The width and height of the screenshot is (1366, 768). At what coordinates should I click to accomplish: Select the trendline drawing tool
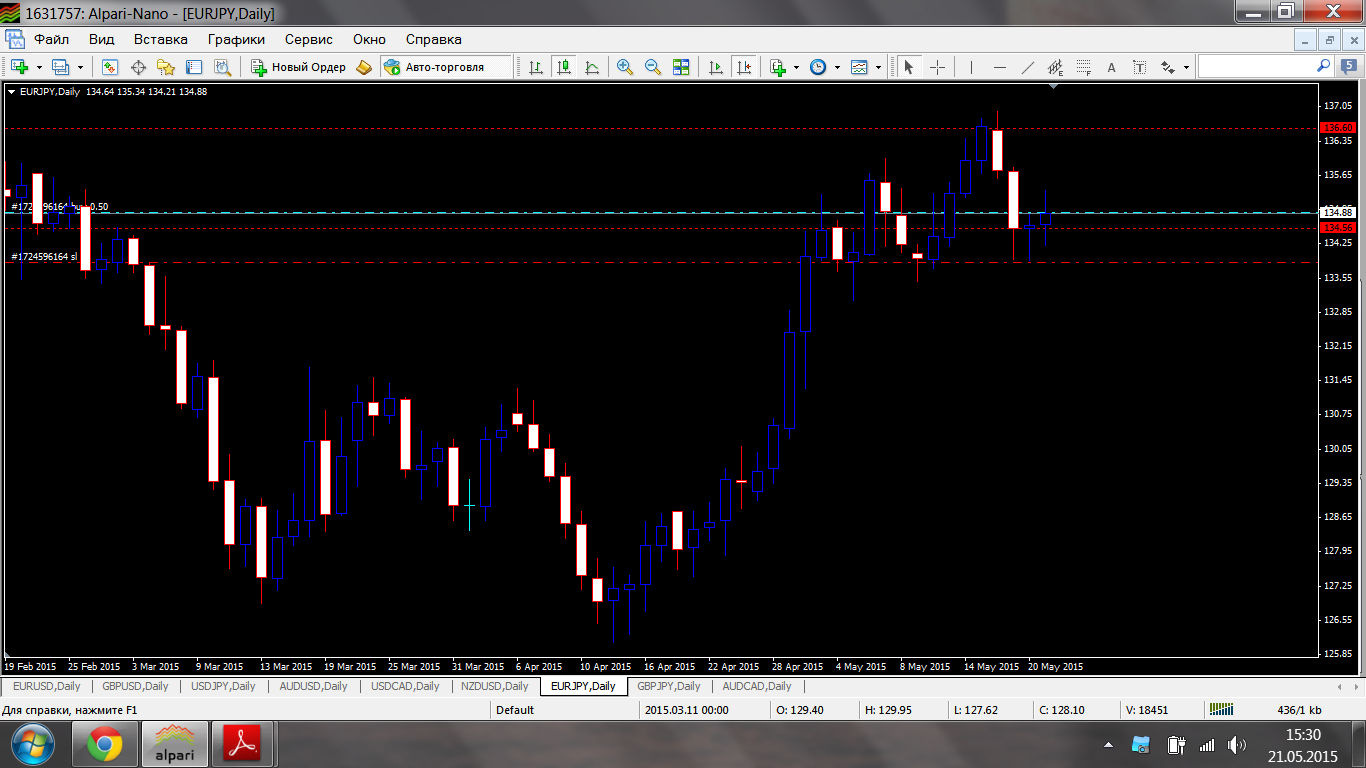click(1027, 67)
